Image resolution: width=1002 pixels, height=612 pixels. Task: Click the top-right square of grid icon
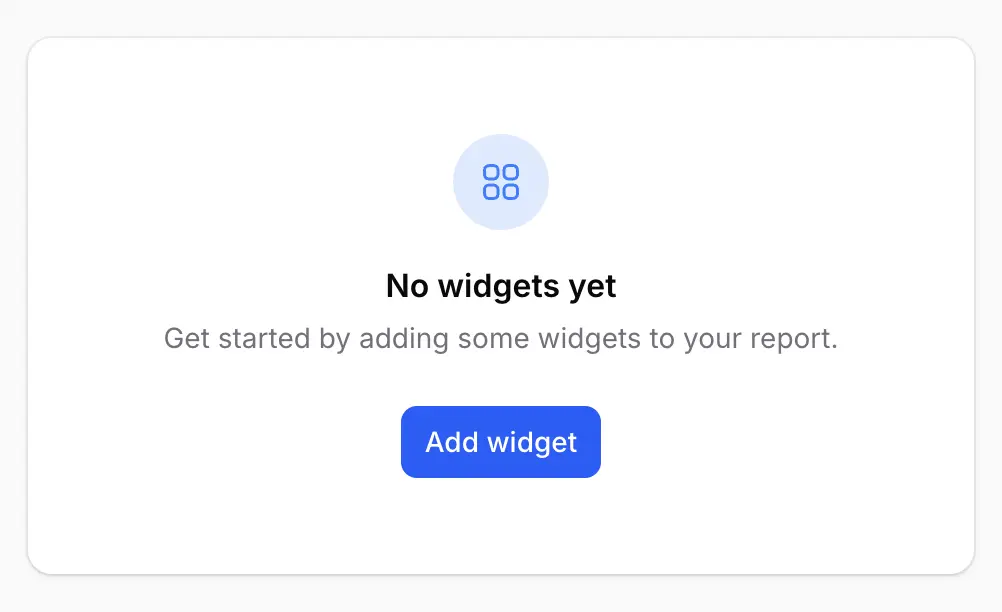510,173
